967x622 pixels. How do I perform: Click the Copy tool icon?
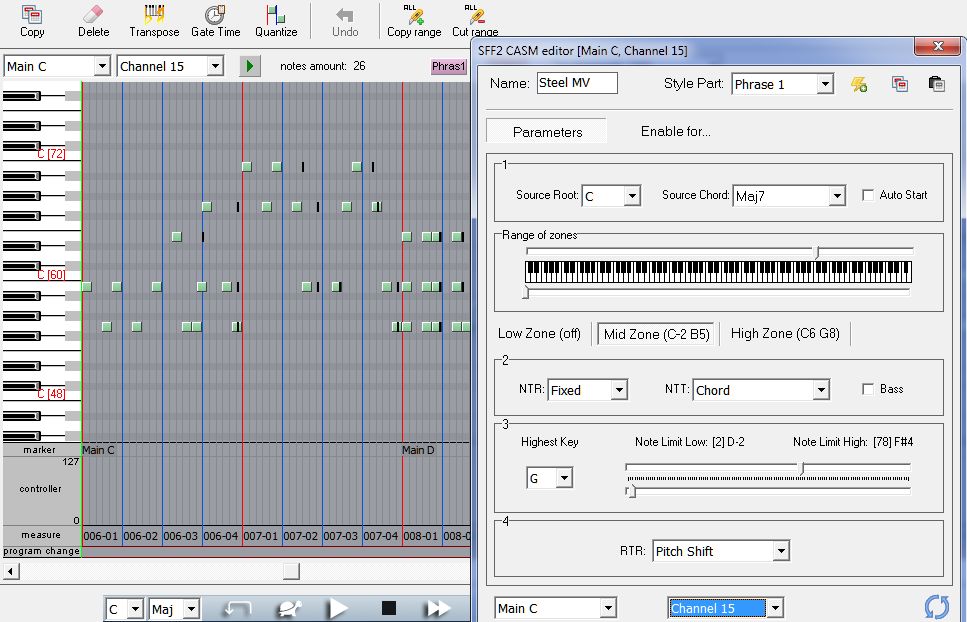[x=32, y=15]
